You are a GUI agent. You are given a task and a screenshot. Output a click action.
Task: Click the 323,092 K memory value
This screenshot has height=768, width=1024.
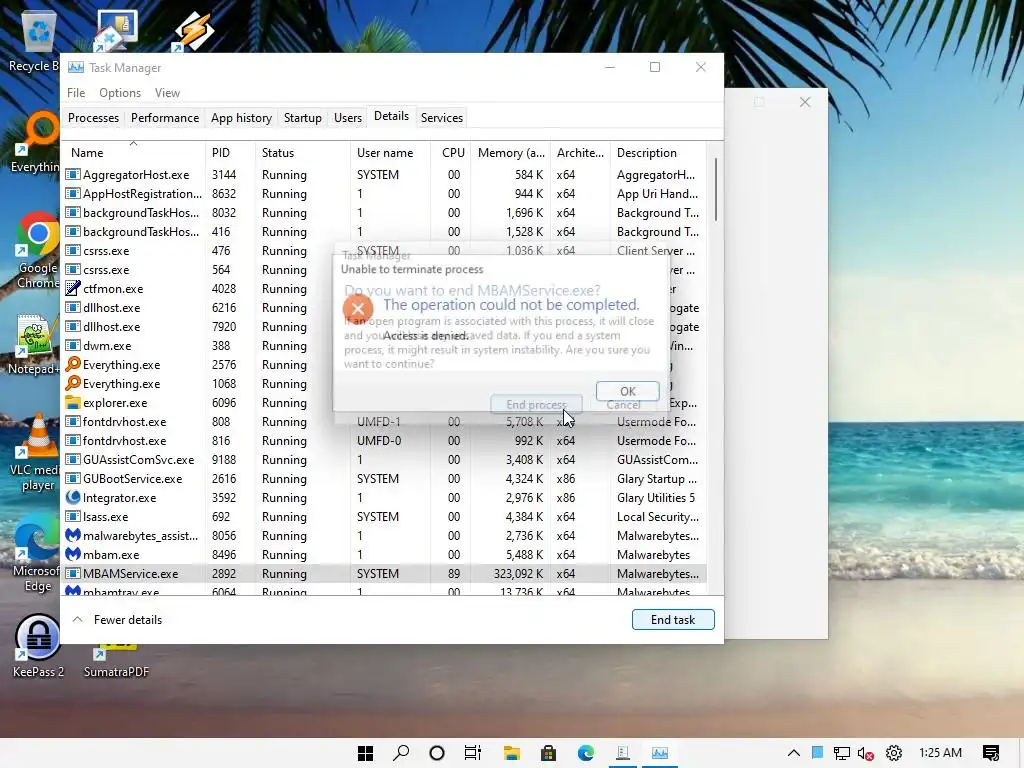point(519,573)
